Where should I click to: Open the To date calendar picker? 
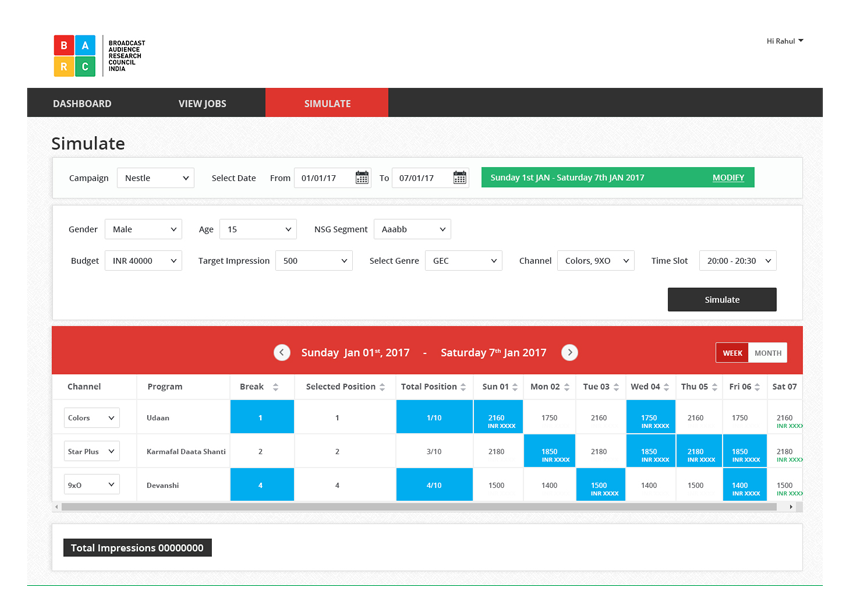459,178
